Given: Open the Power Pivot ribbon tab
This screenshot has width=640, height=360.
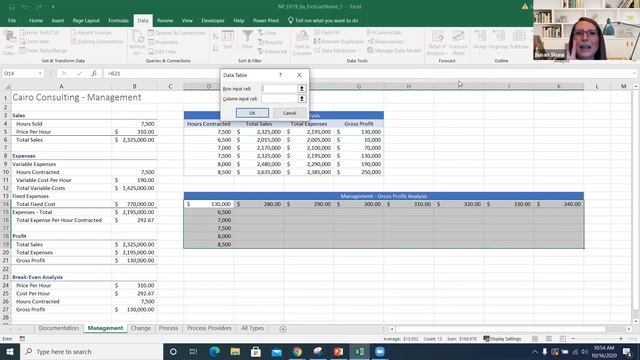Looking at the screenshot, I should (266, 20).
